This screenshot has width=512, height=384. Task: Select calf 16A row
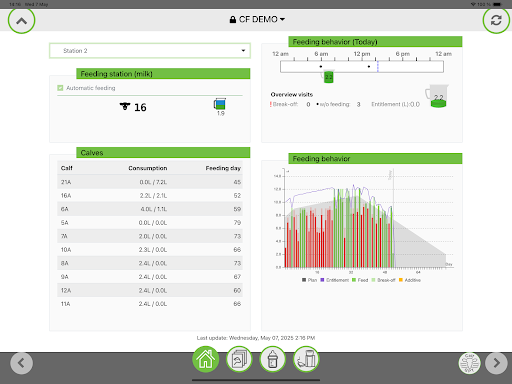coord(150,196)
